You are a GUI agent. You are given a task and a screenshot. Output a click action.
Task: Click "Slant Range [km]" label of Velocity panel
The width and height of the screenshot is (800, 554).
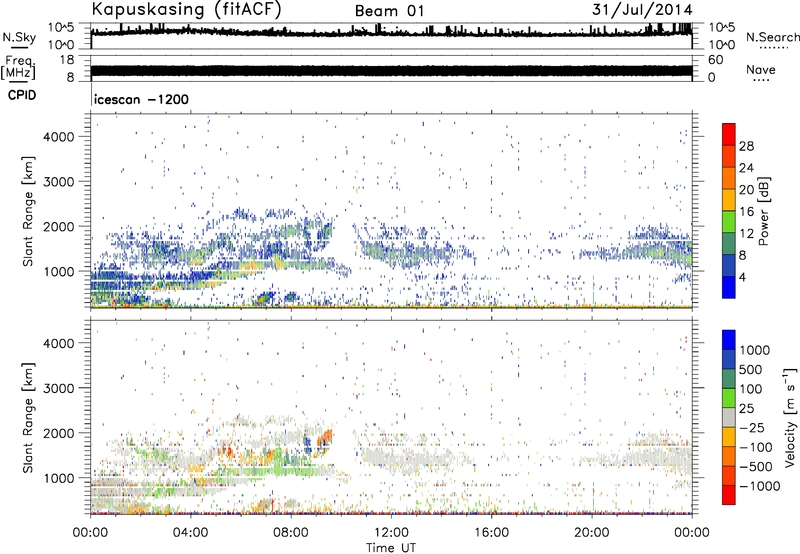coord(28,417)
